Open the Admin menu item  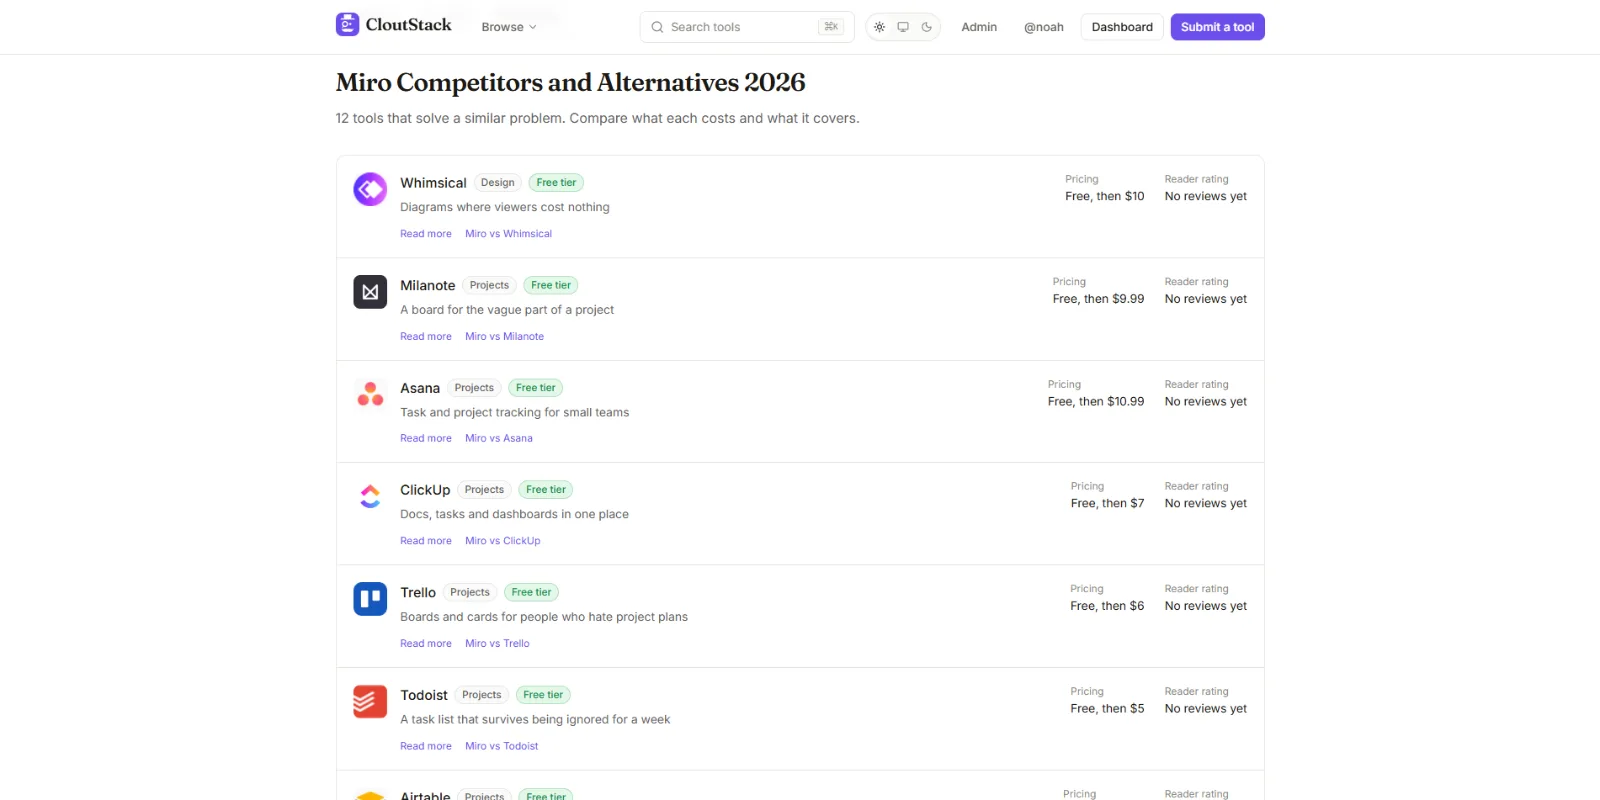[x=979, y=27]
